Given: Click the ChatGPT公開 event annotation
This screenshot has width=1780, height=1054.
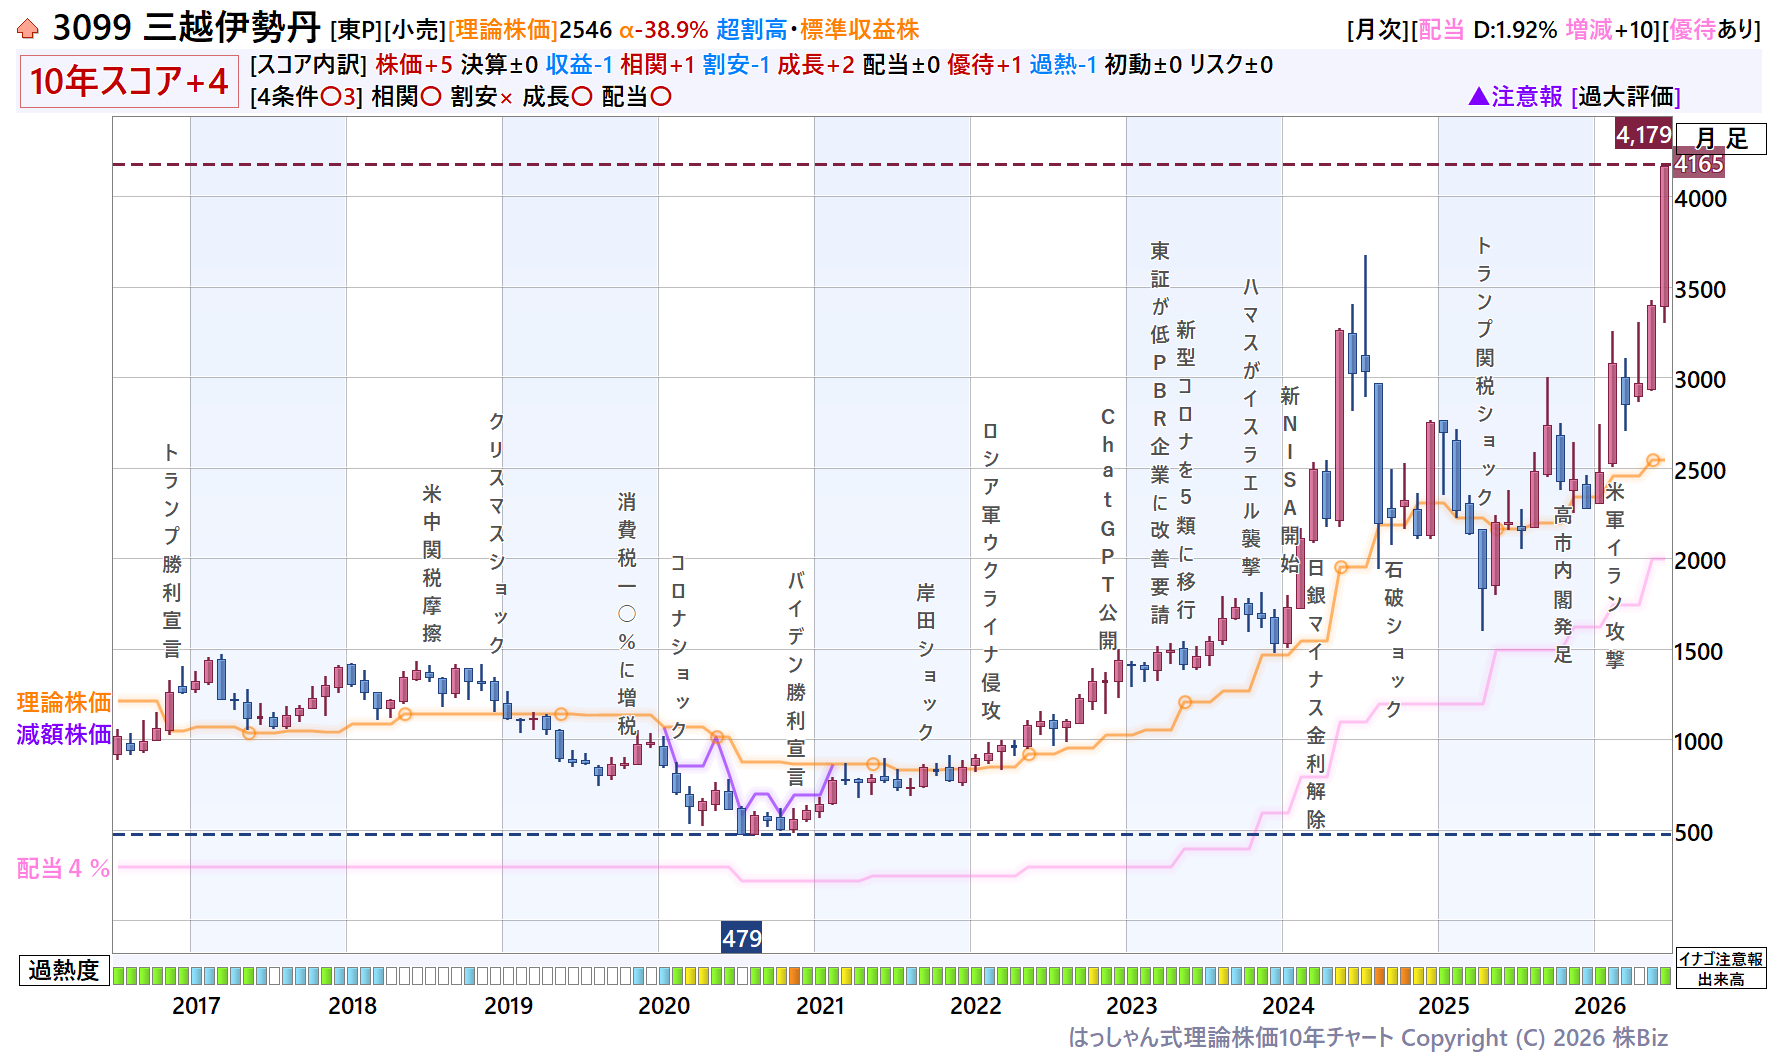Looking at the screenshot, I should coord(1108,528).
